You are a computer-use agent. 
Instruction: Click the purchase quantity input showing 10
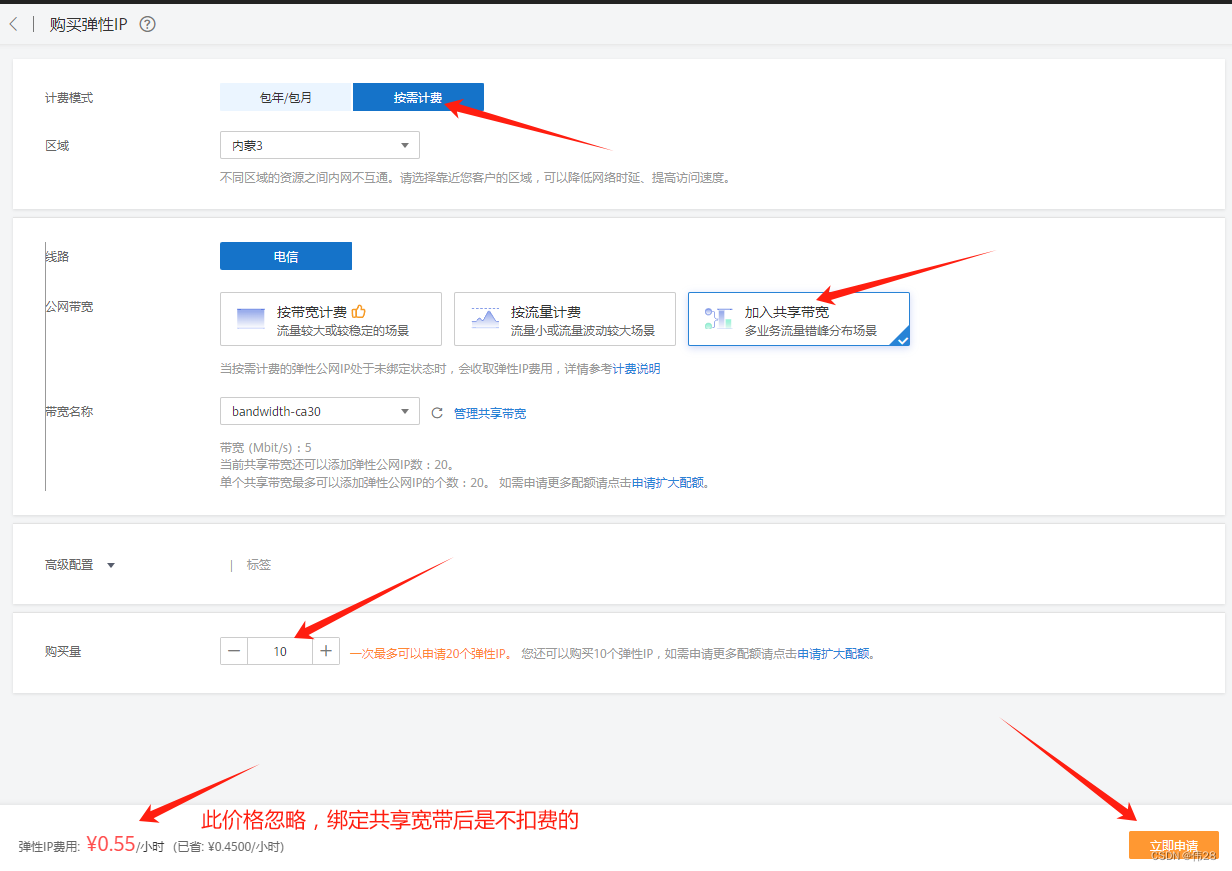point(280,650)
